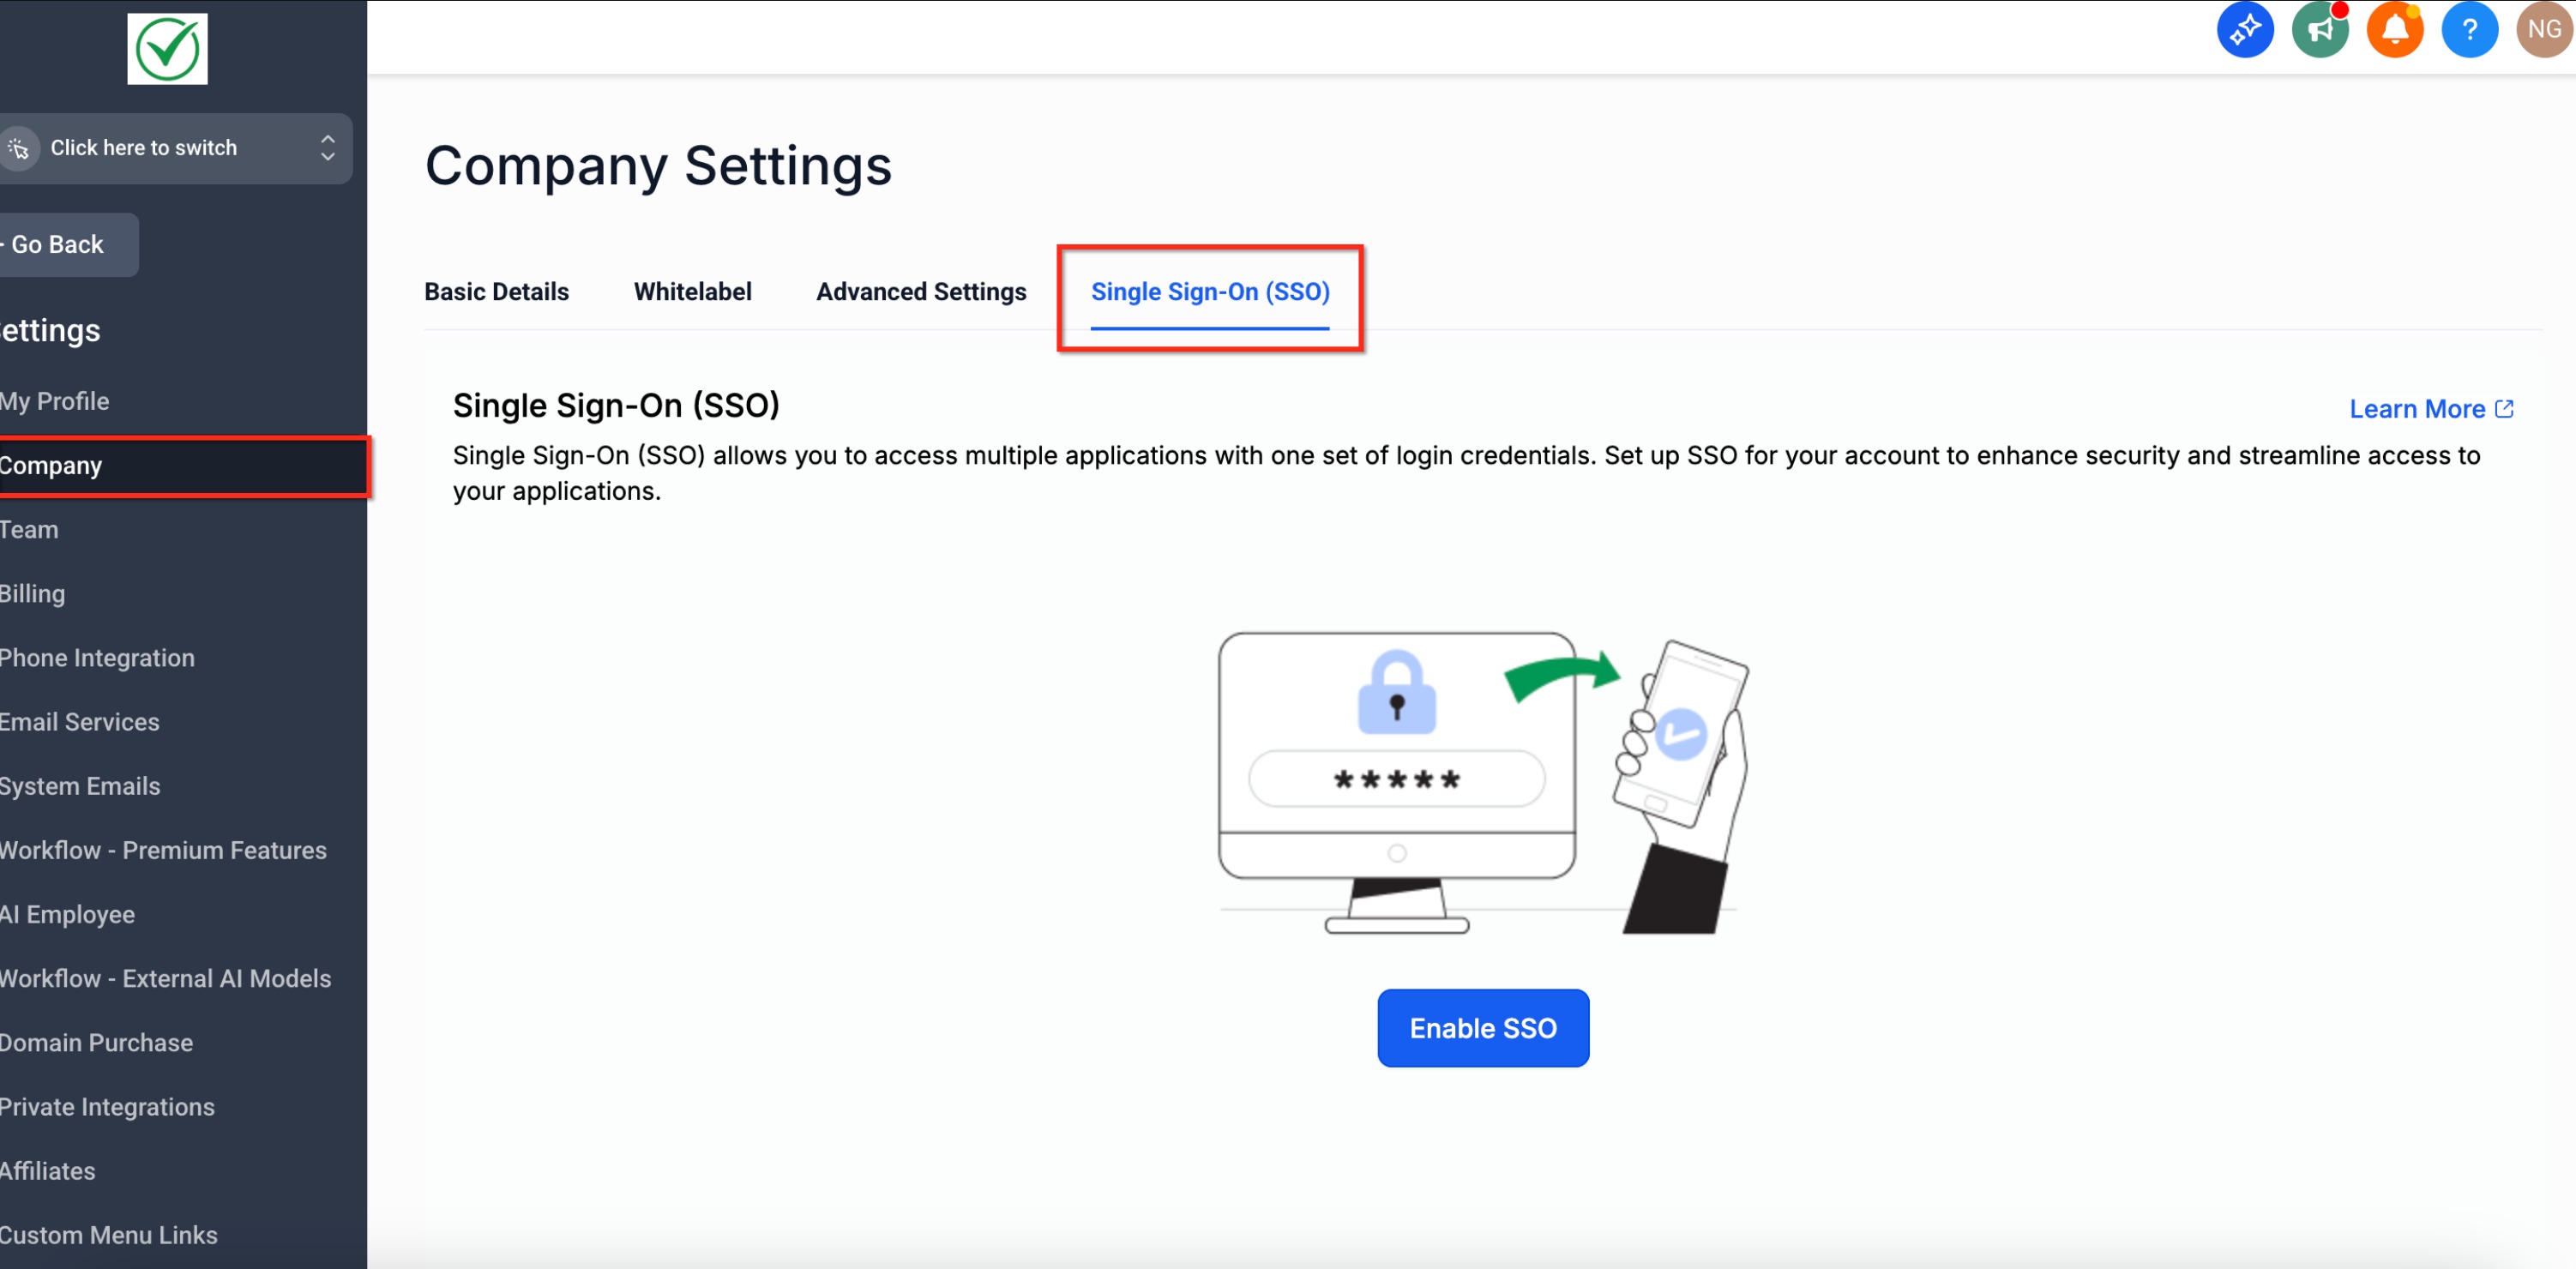Open the orange notifications bell

pyautogui.click(x=2394, y=30)
